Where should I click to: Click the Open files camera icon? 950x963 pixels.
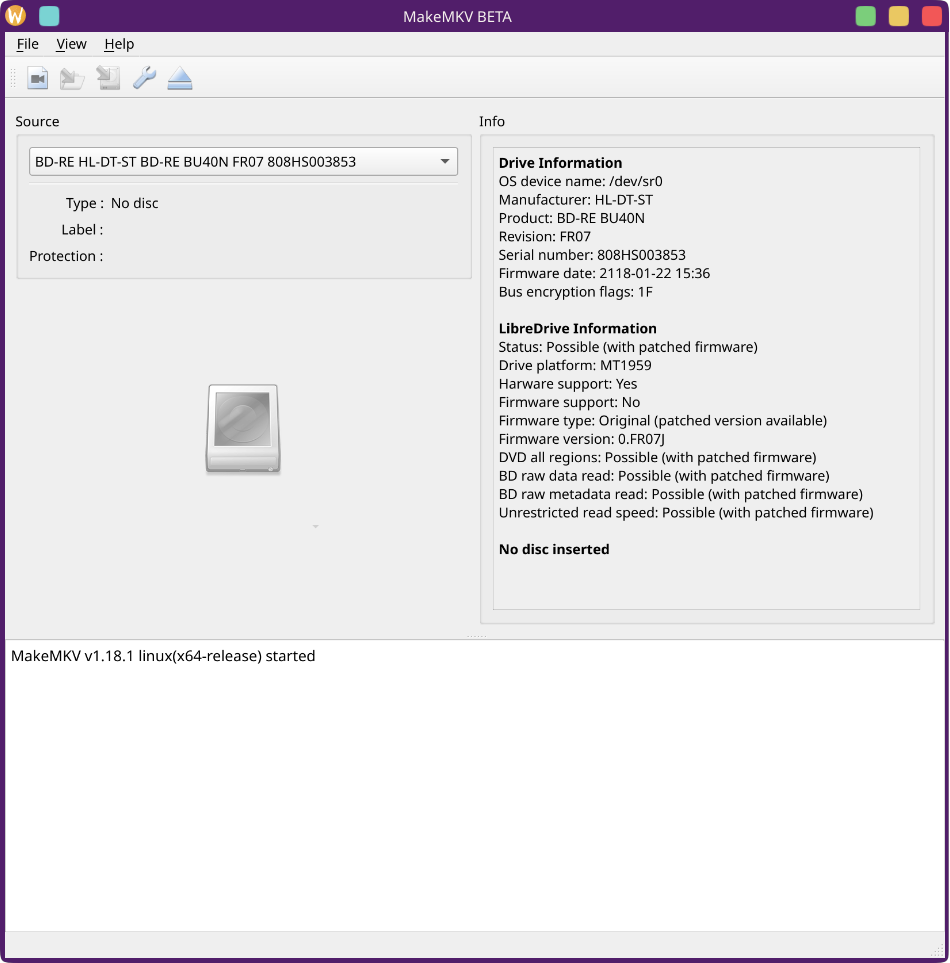coord(37,78)
